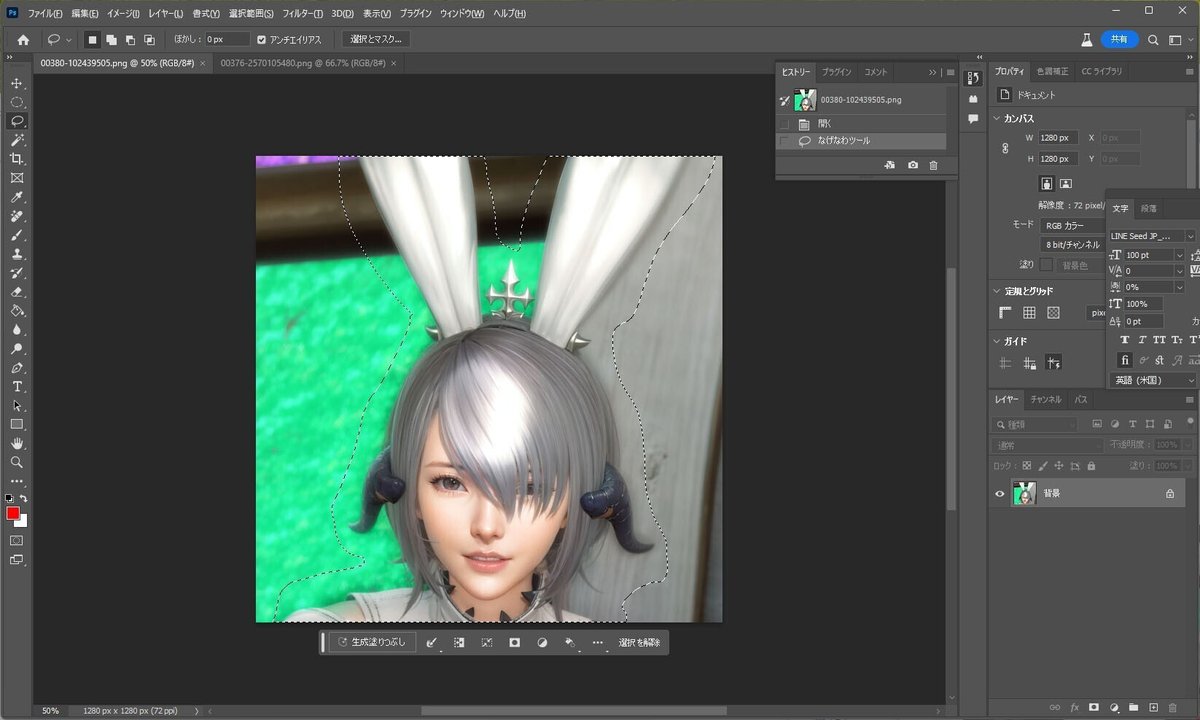Collapse the ガイド section
The height and width of the screenshot is (720, 1200).
(997, 341)
